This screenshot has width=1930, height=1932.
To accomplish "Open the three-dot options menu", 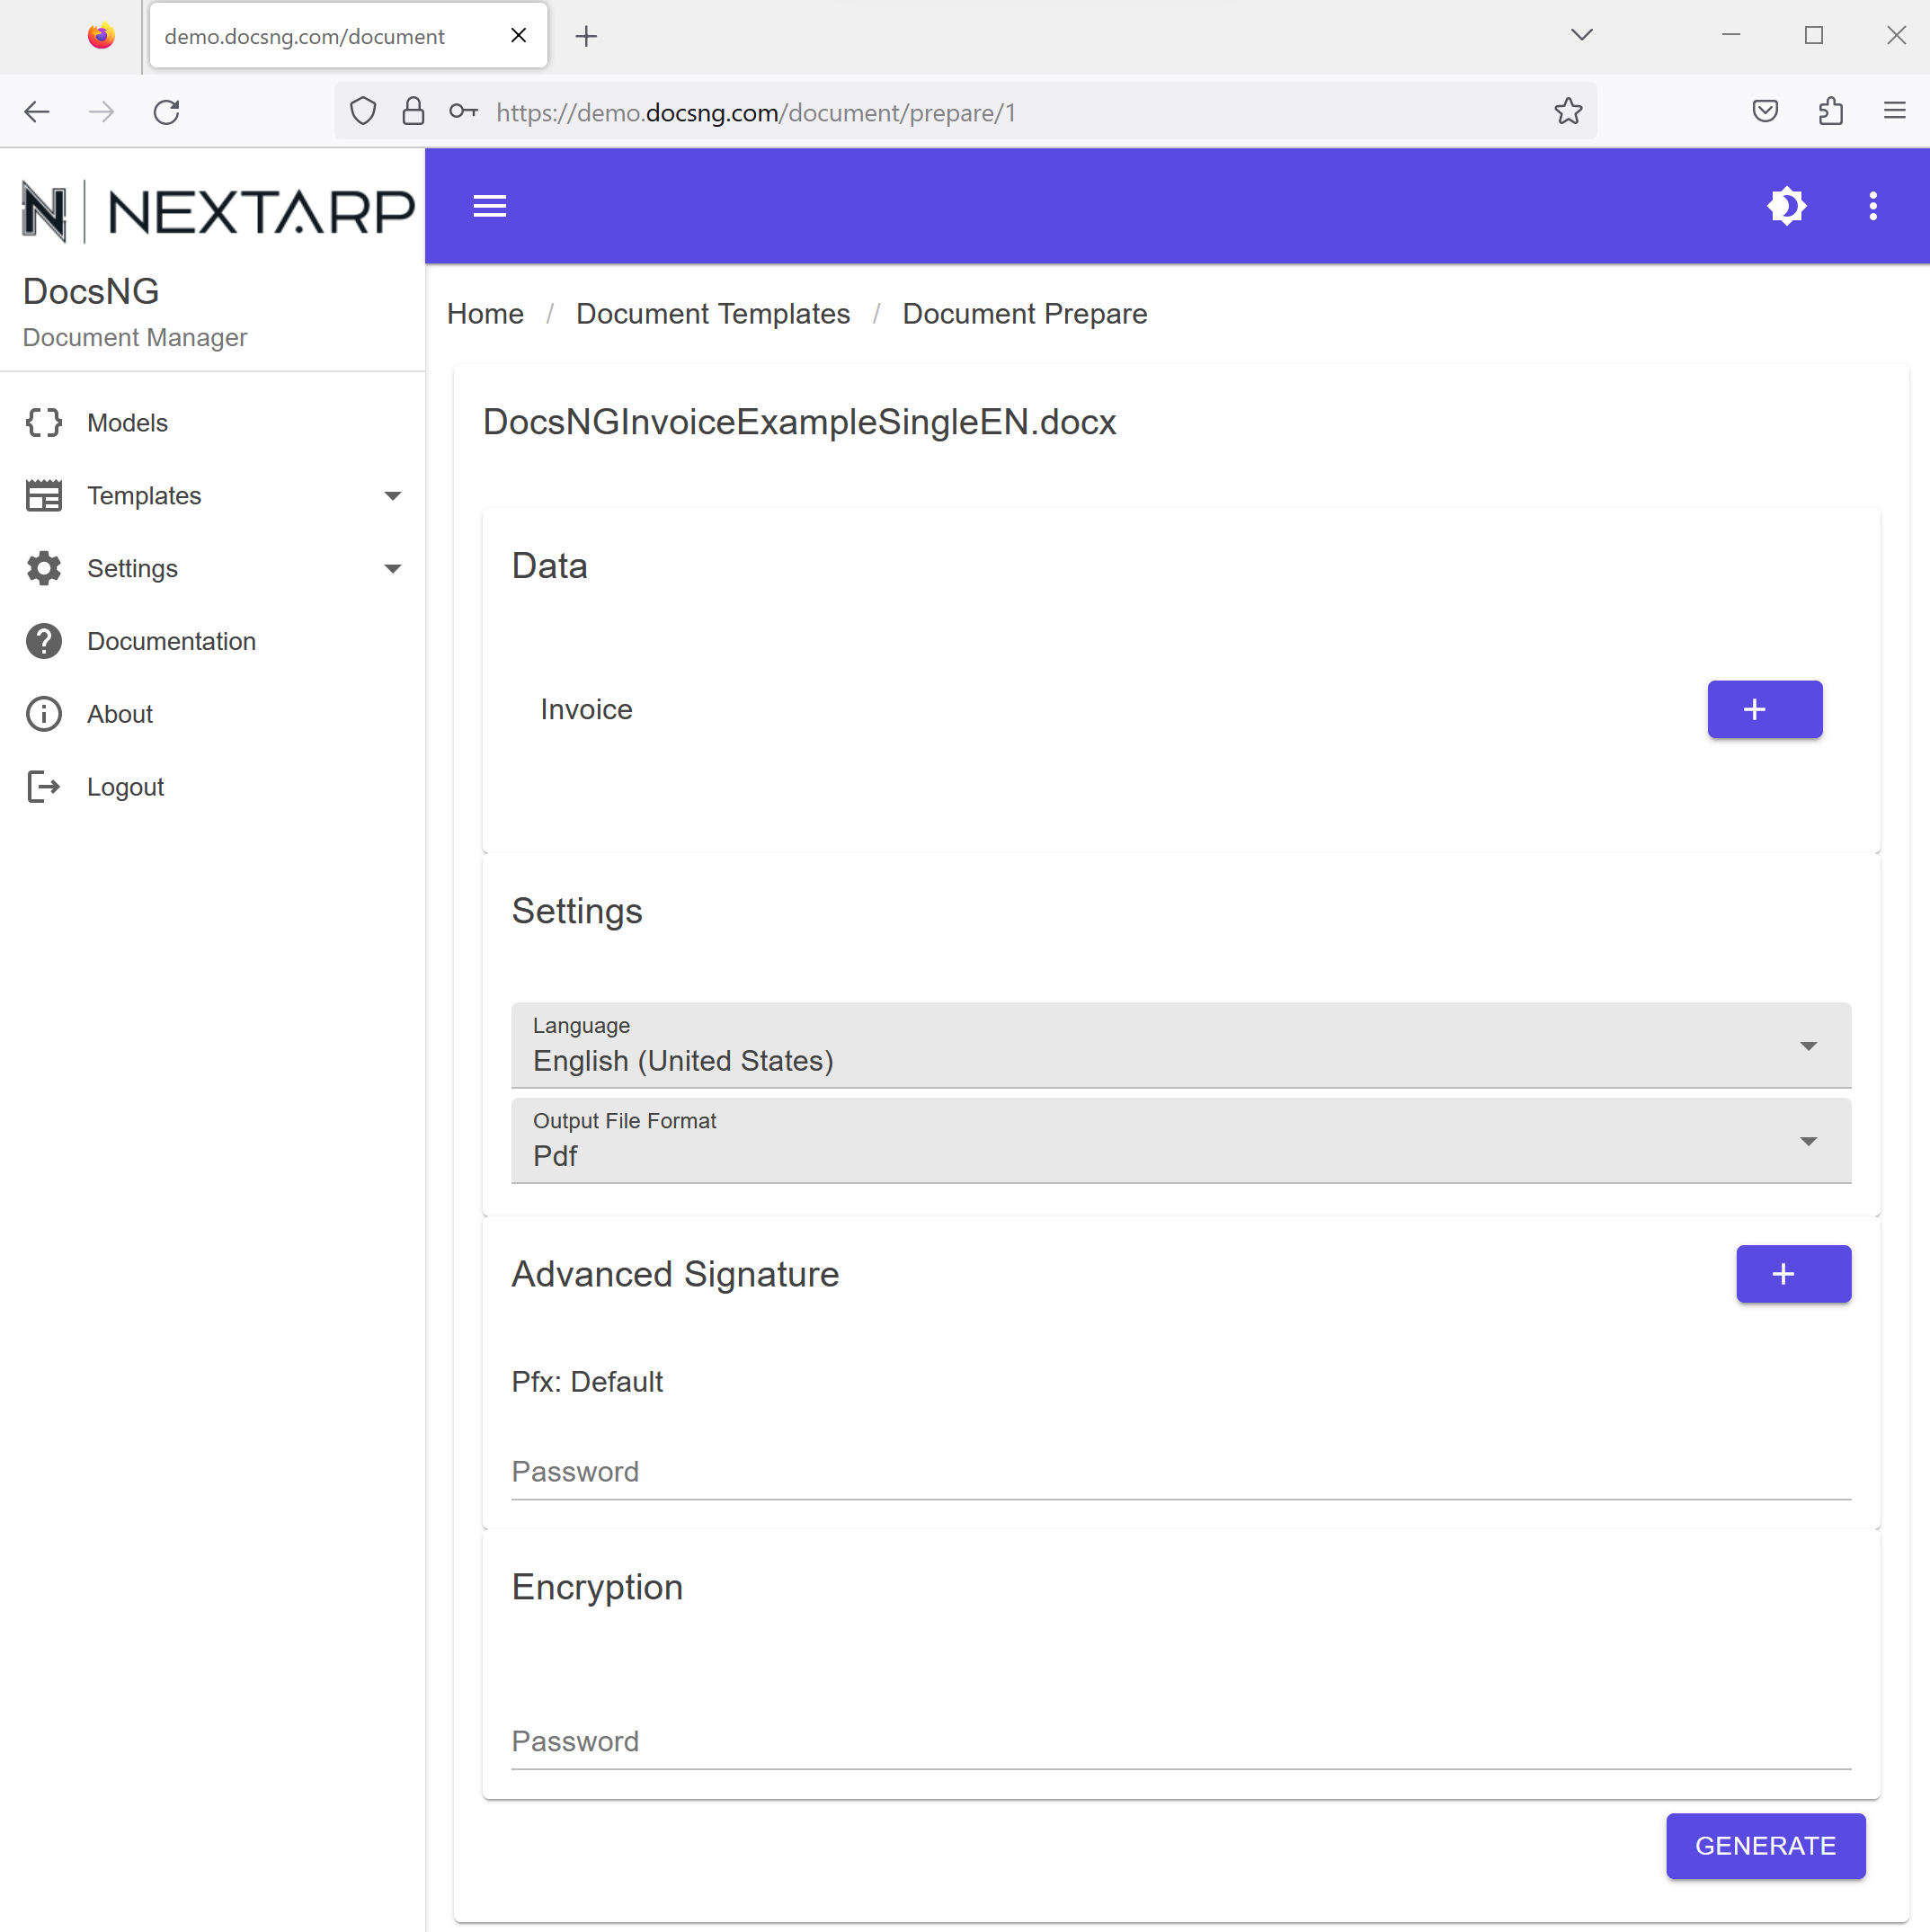I will pos(1872,206).
